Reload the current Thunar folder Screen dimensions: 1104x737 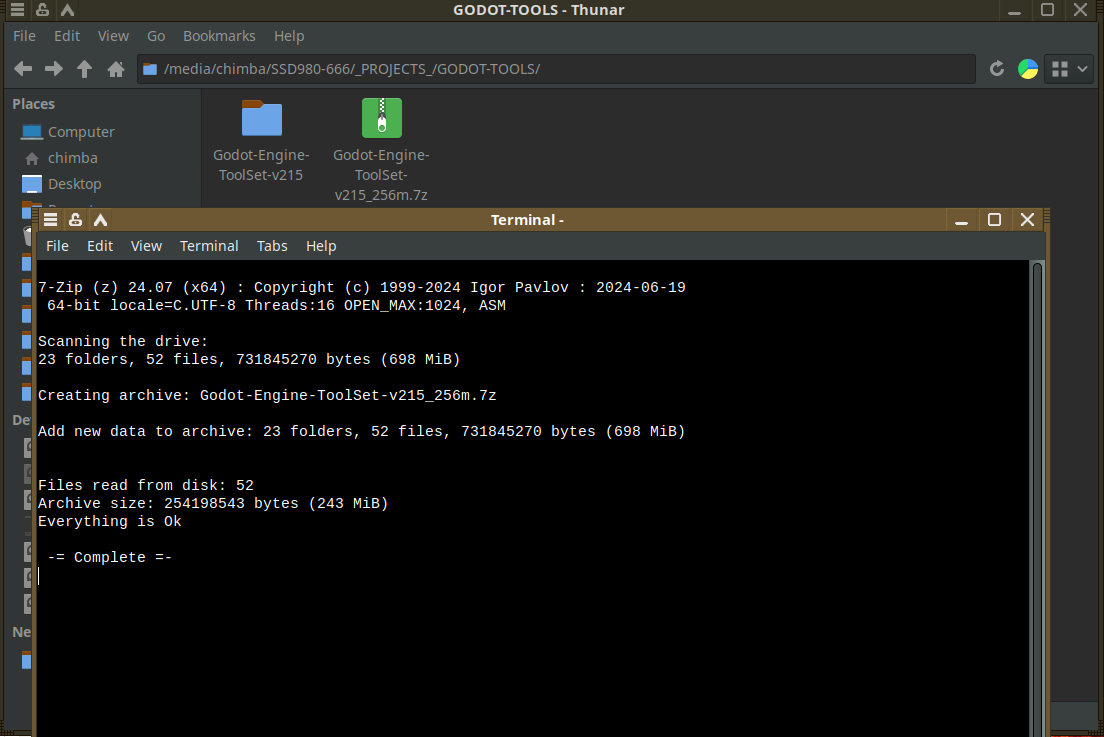coord(996,69)
